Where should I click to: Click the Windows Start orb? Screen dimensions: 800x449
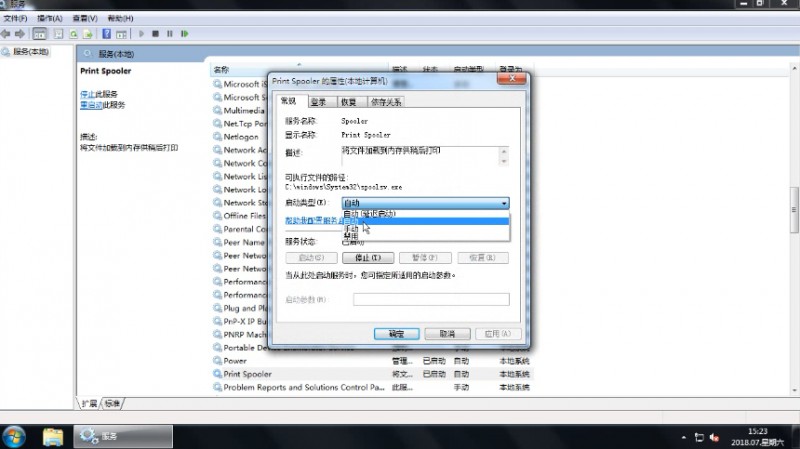(x=14, y=437)
